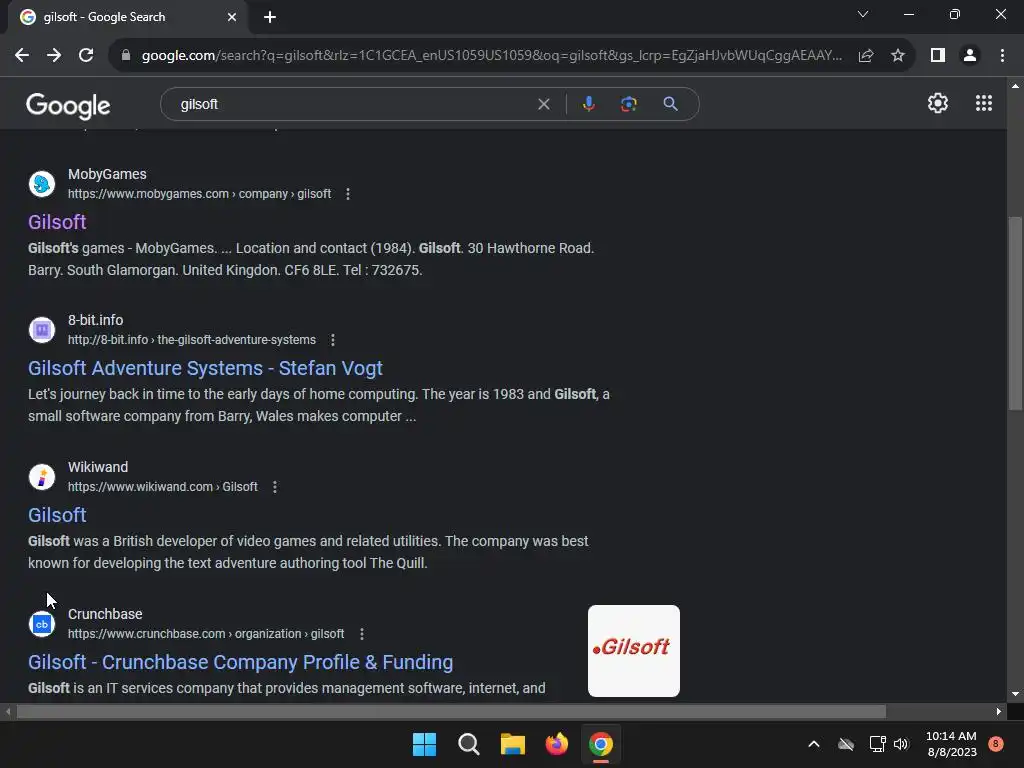
Task: Close the gilsoft Google Search tab
Action: pos(232,17)
